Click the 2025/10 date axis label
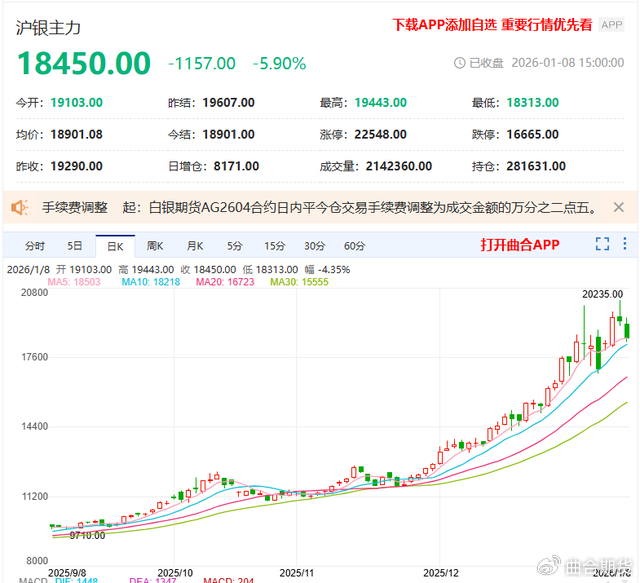This screenshot has height=583, width=640. (175, 573)
